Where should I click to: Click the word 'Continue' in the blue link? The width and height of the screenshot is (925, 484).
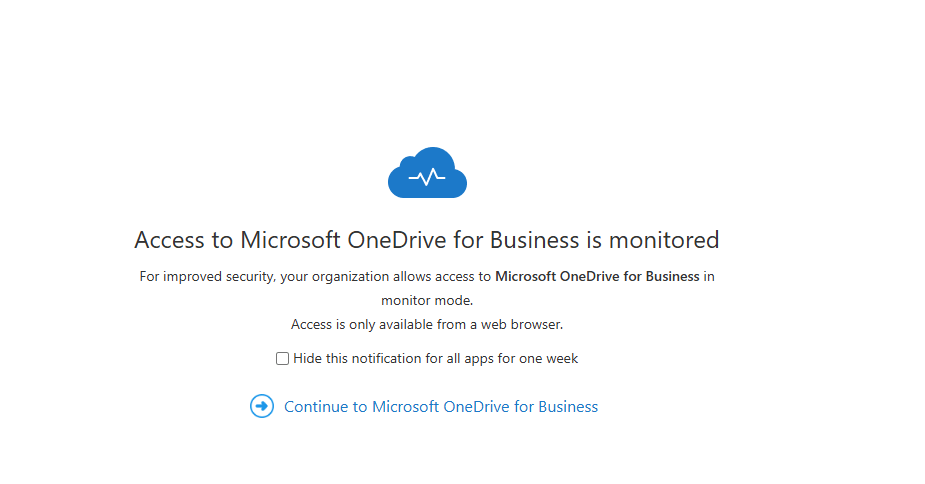315,407
